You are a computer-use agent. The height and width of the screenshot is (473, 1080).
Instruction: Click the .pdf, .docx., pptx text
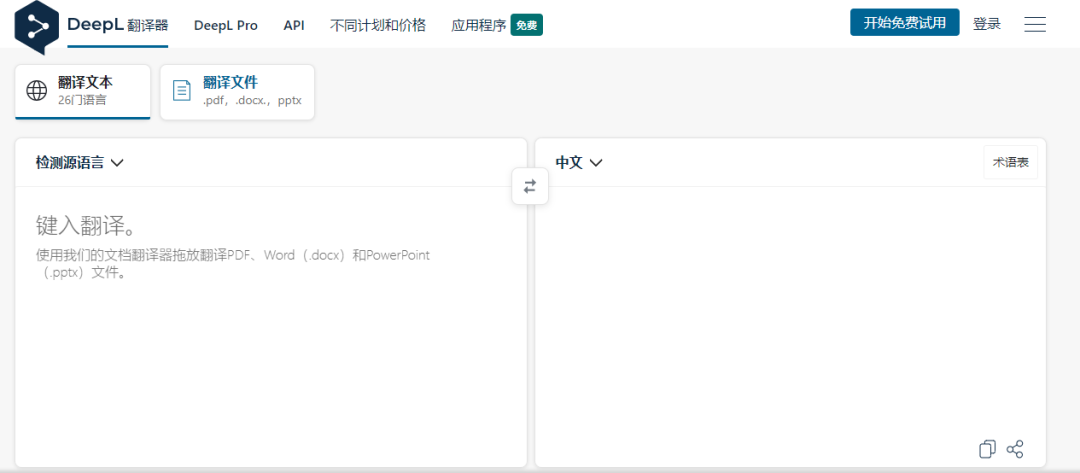click(x=252, y=100)
